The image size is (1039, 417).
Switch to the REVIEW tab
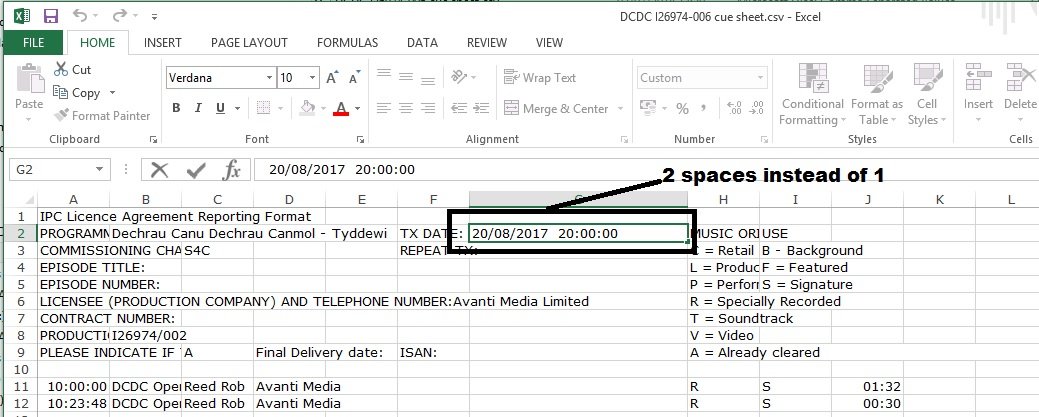pyautogui.click(x=486, y=42)
